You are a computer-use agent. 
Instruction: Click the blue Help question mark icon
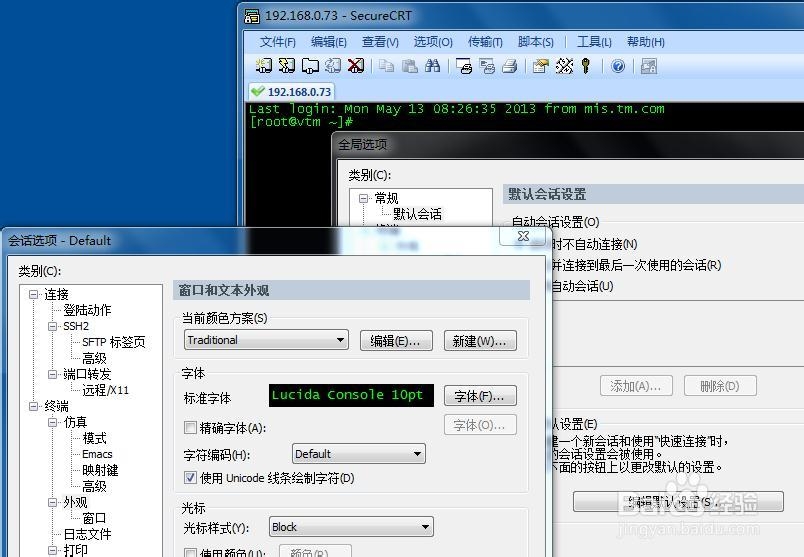click(x=618, y=66)
